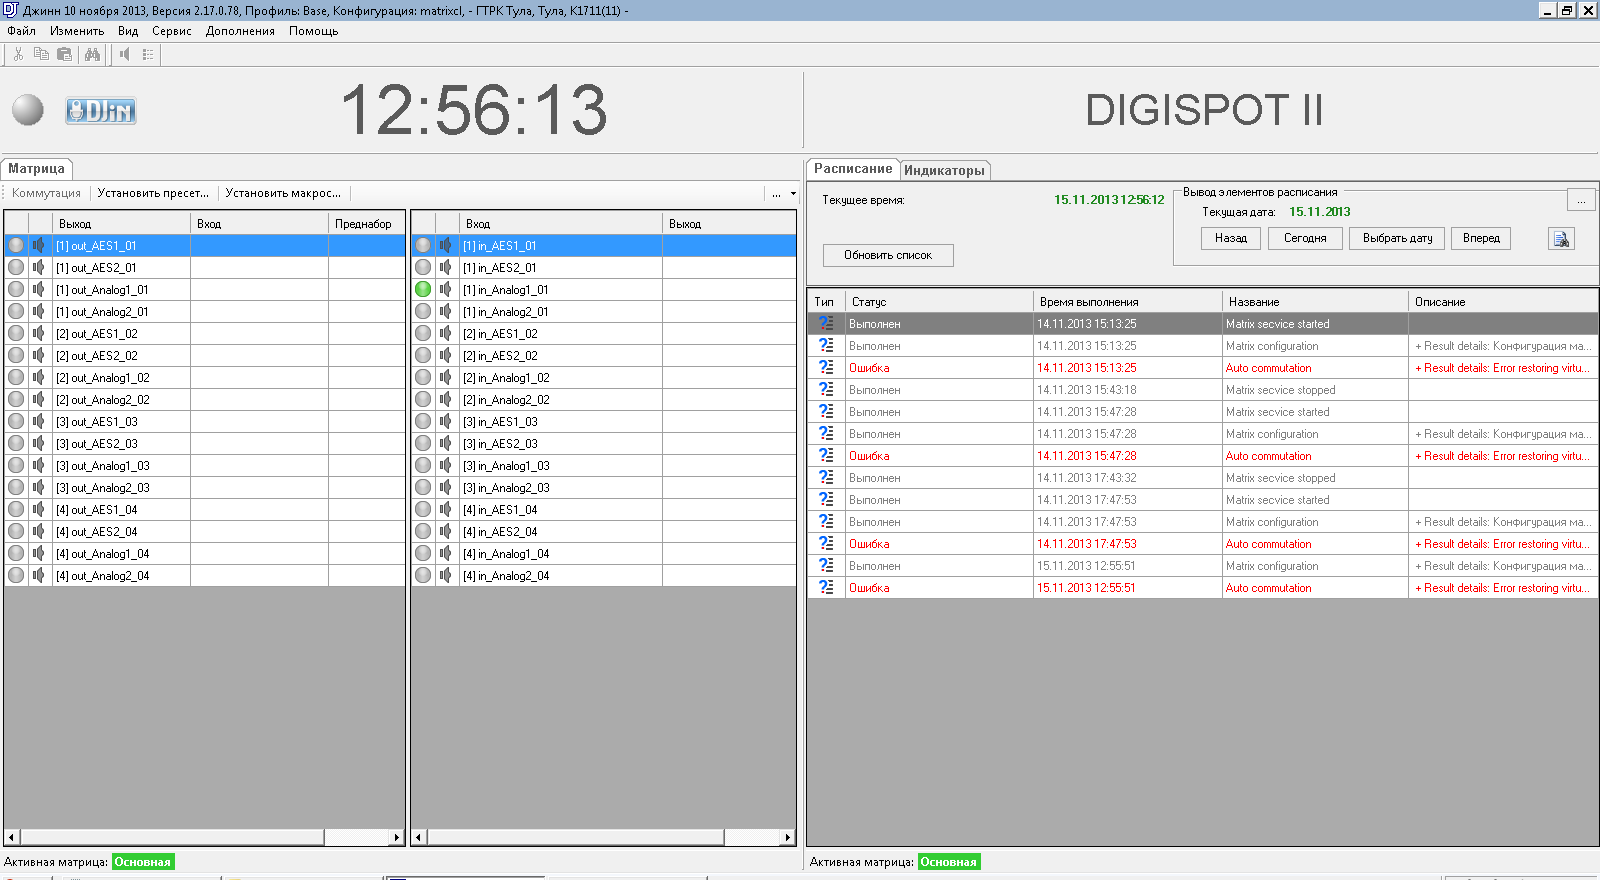Click the Cut scissors toolbar icon
The height and width of the screenshot is (880, 1600).
[18, 54]
